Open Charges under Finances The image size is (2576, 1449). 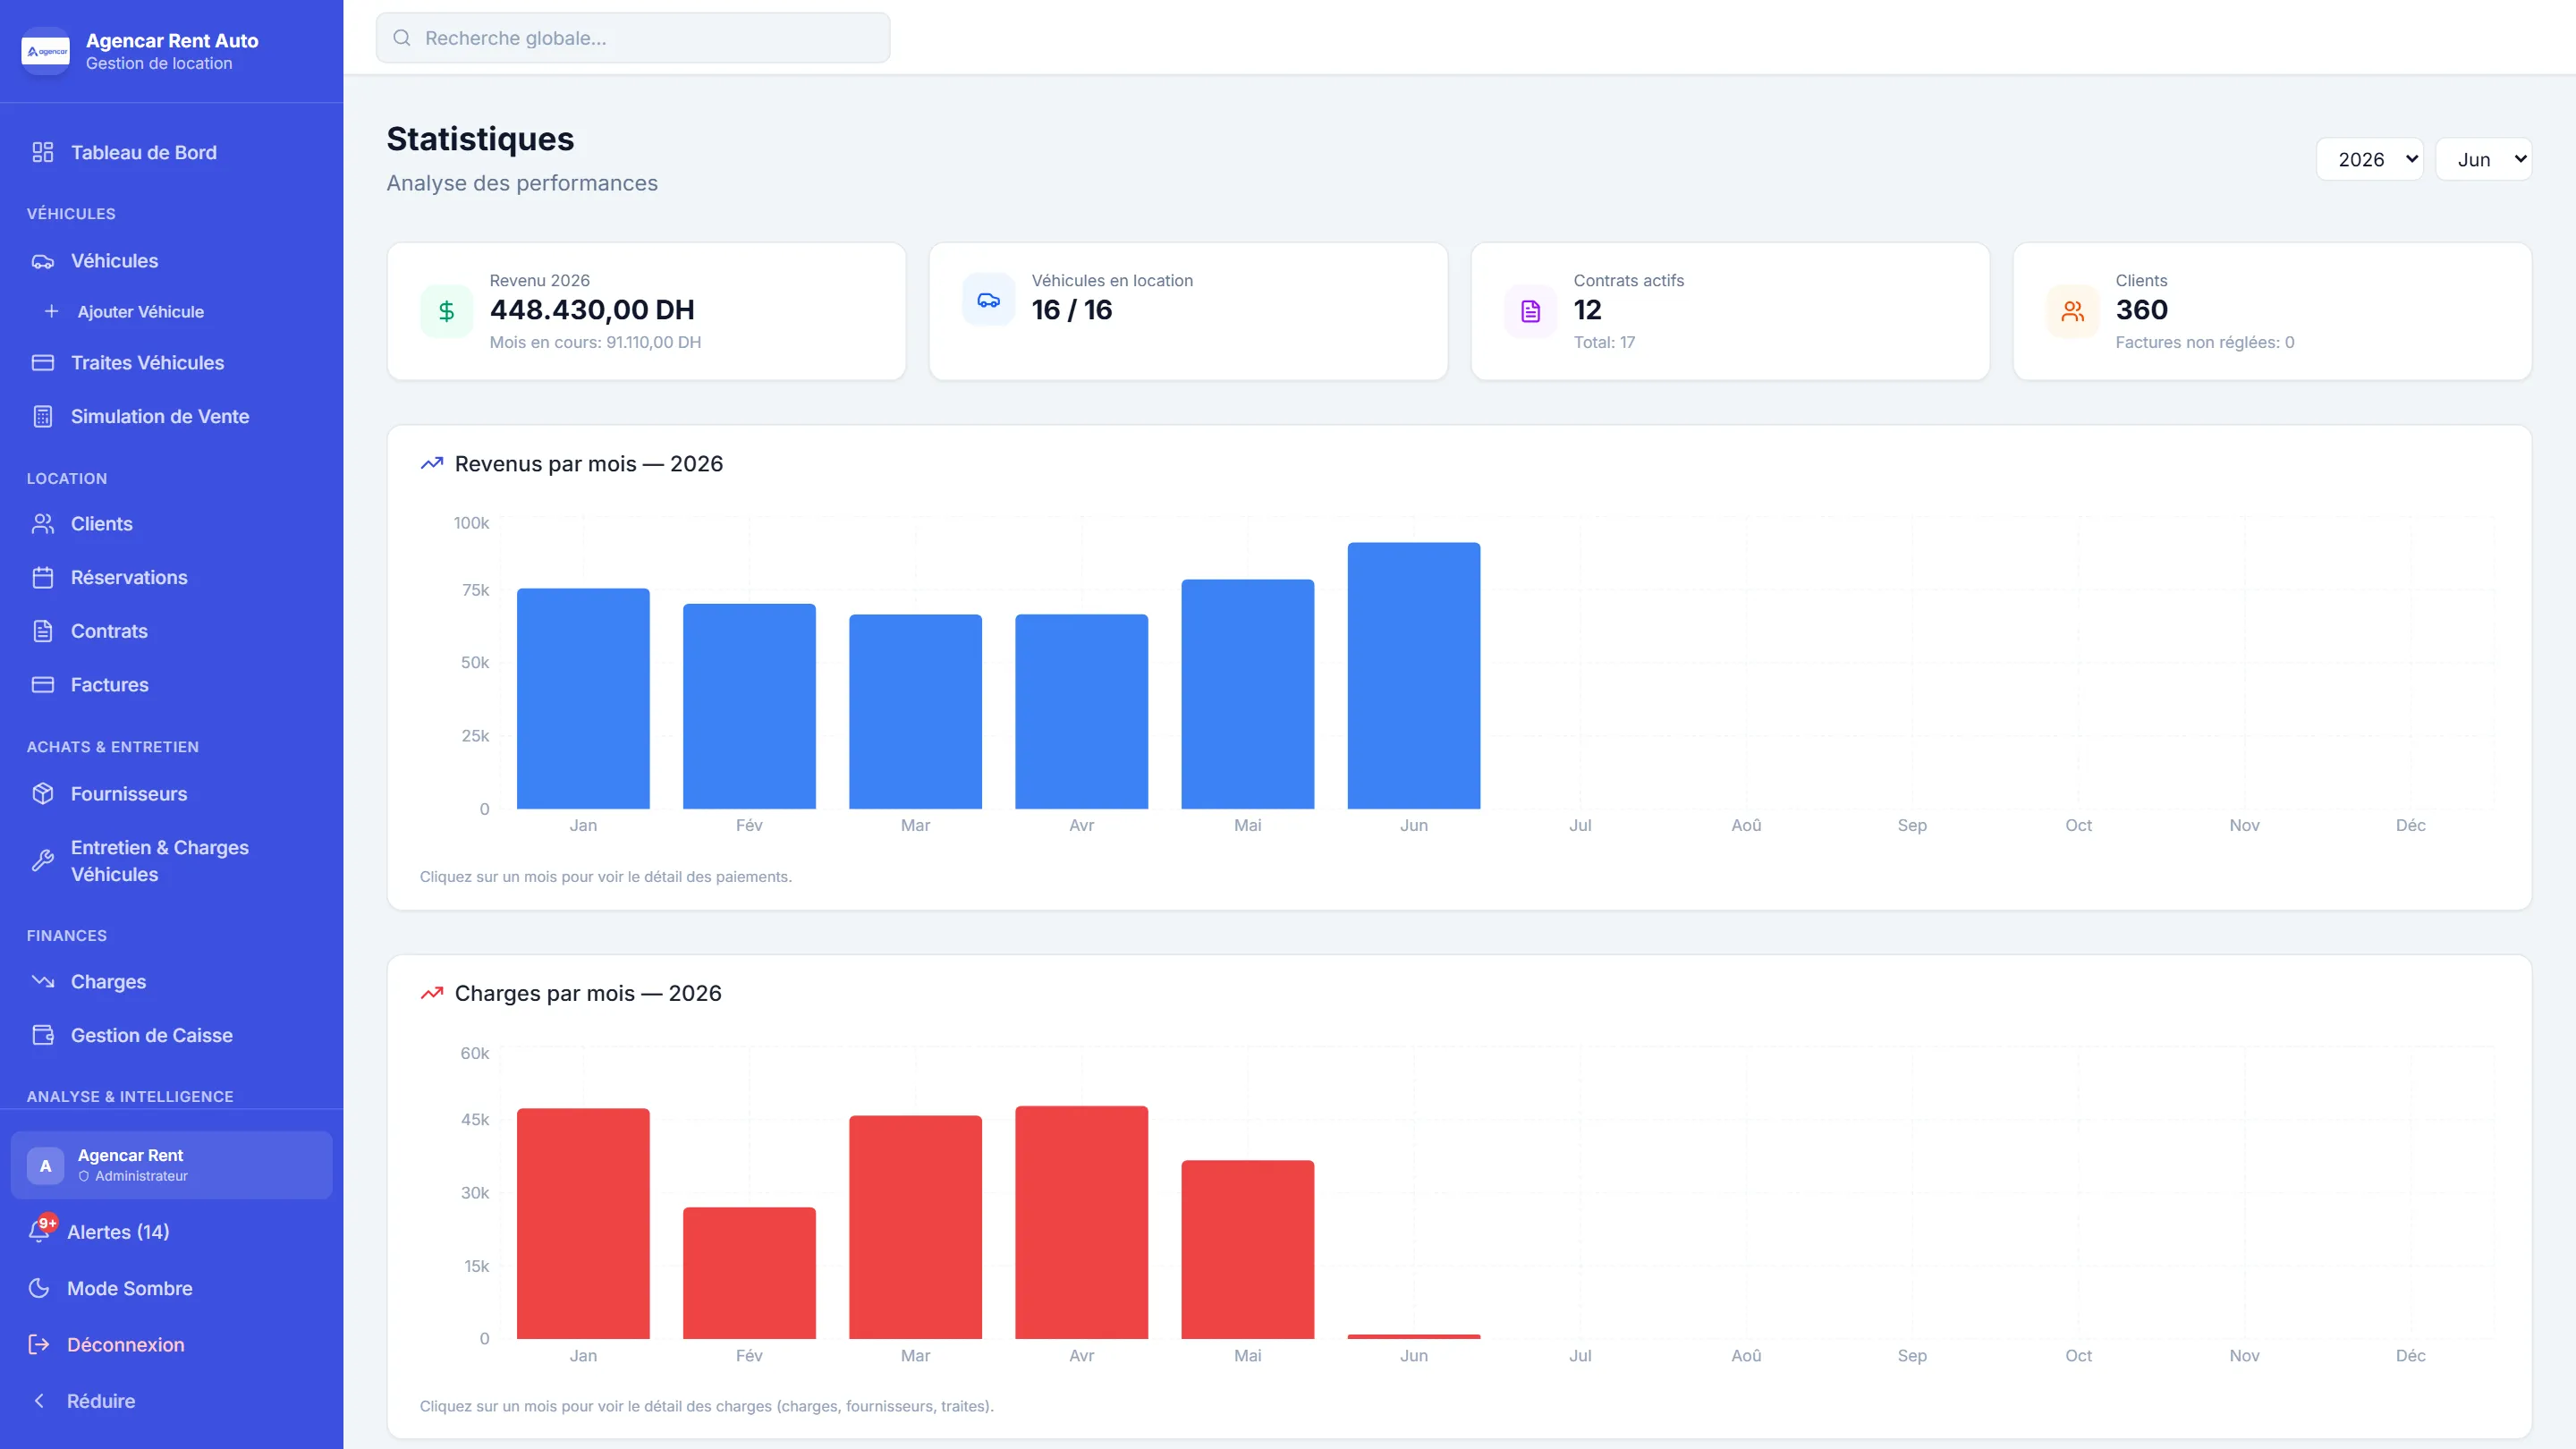pos(171,982)
